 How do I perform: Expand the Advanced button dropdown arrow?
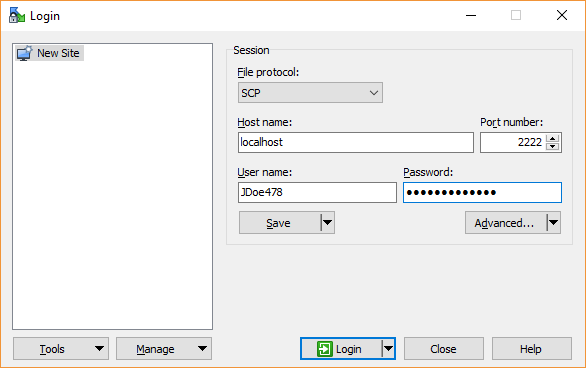tap(553, 223)
